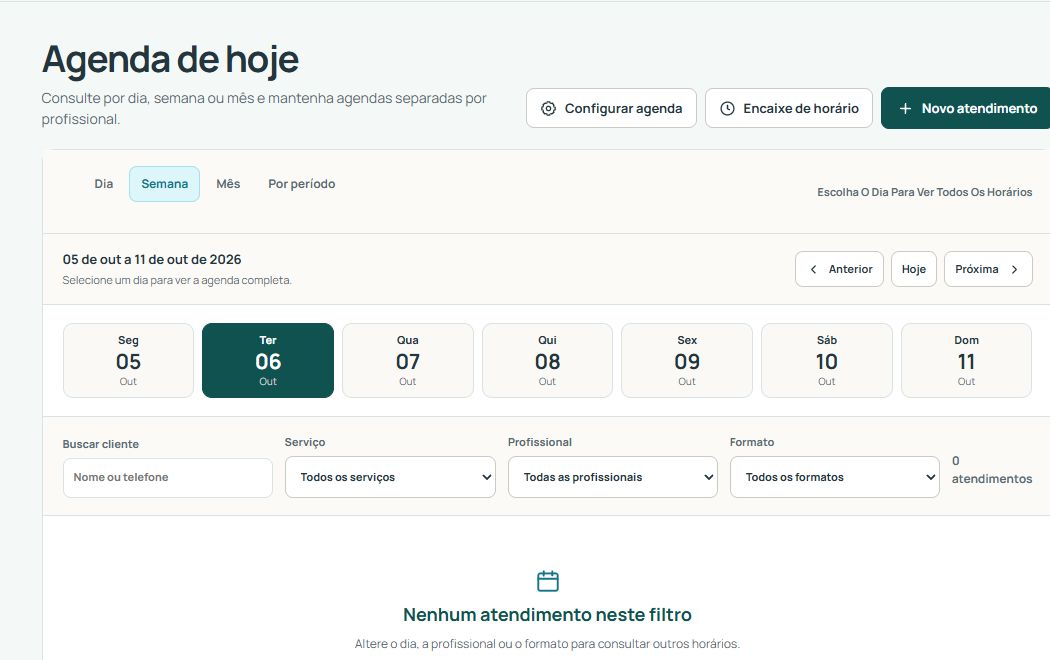This screenshot has height=660, width=1050.
Task: Select the Semana view tab
Action: point(165,184)
